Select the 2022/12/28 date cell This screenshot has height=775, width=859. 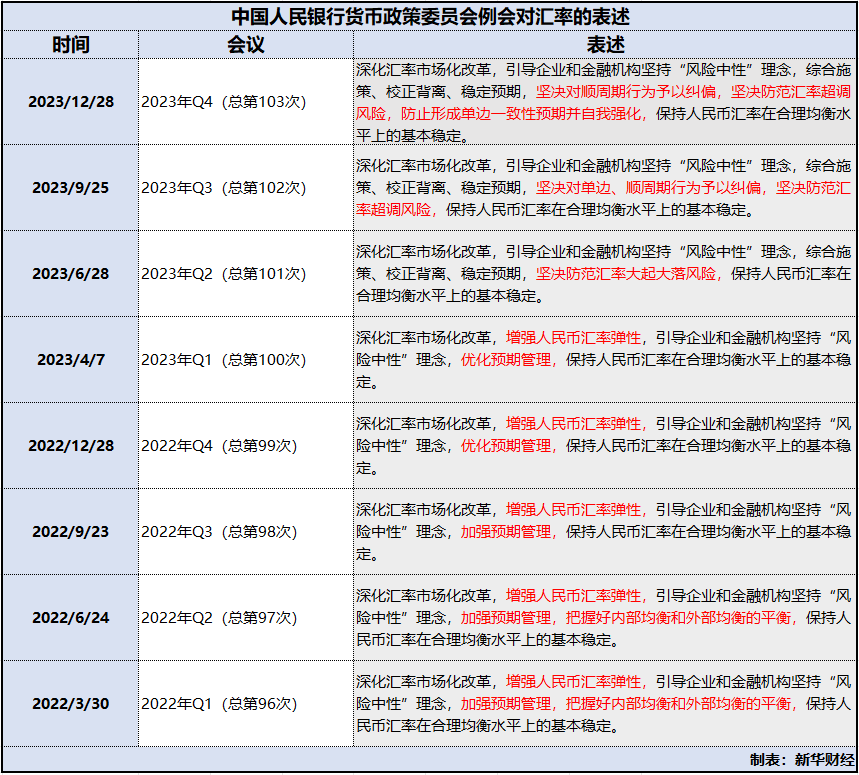(70, 446)
